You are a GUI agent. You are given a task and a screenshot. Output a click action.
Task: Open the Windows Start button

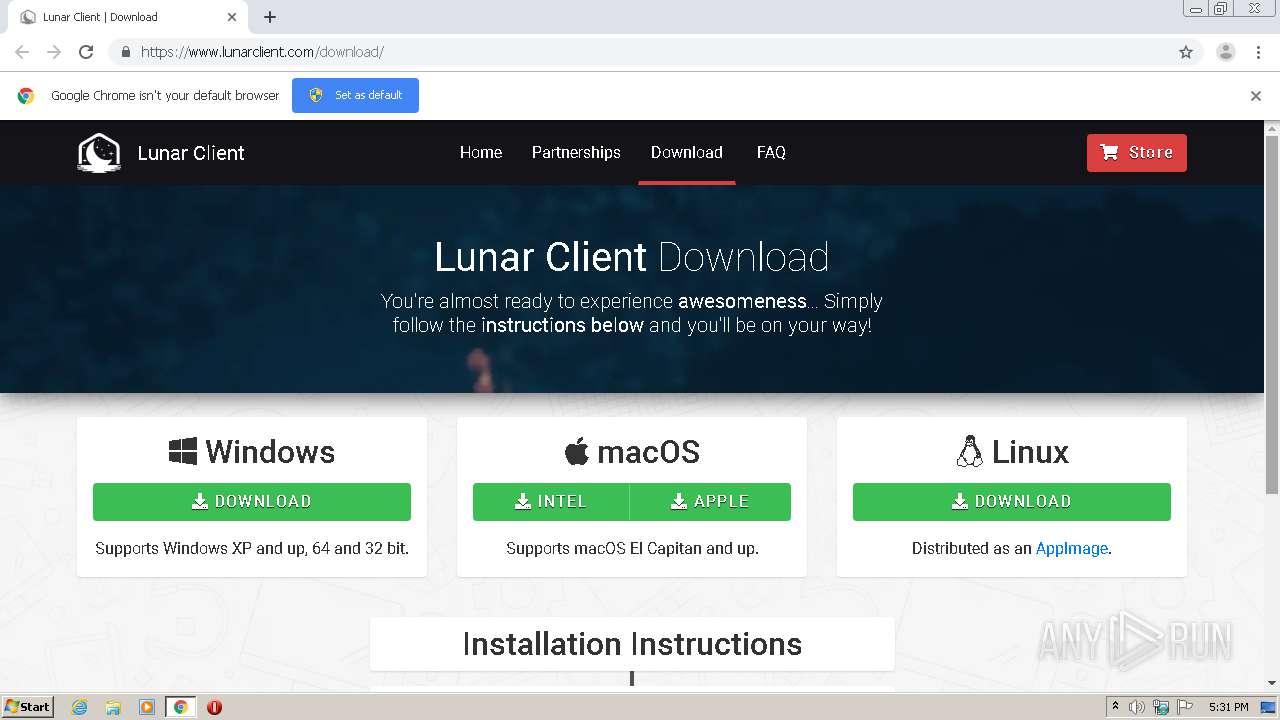28,706
